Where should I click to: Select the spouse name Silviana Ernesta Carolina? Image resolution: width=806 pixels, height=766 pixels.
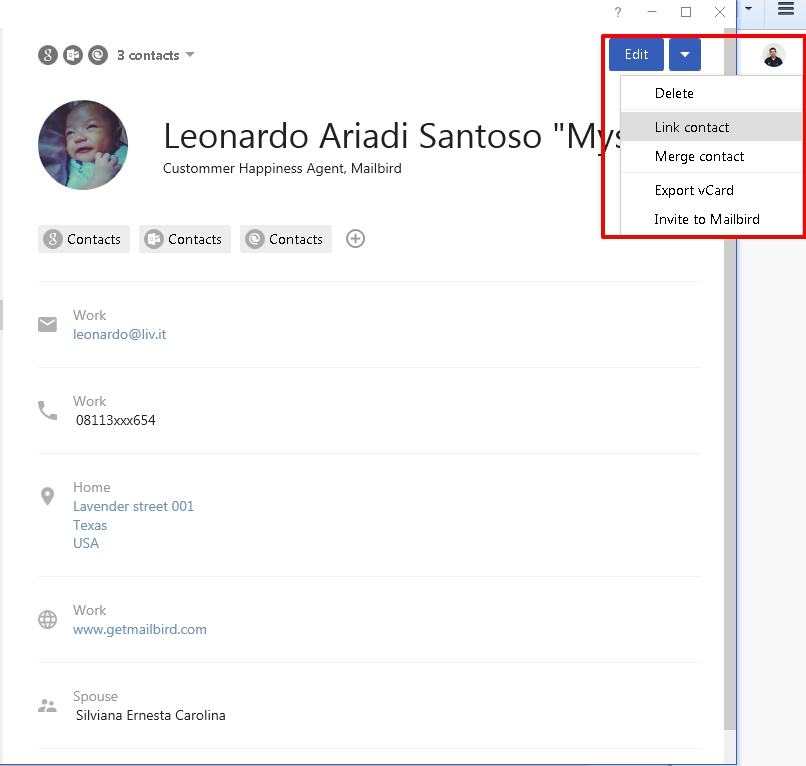tap(151, 715)
